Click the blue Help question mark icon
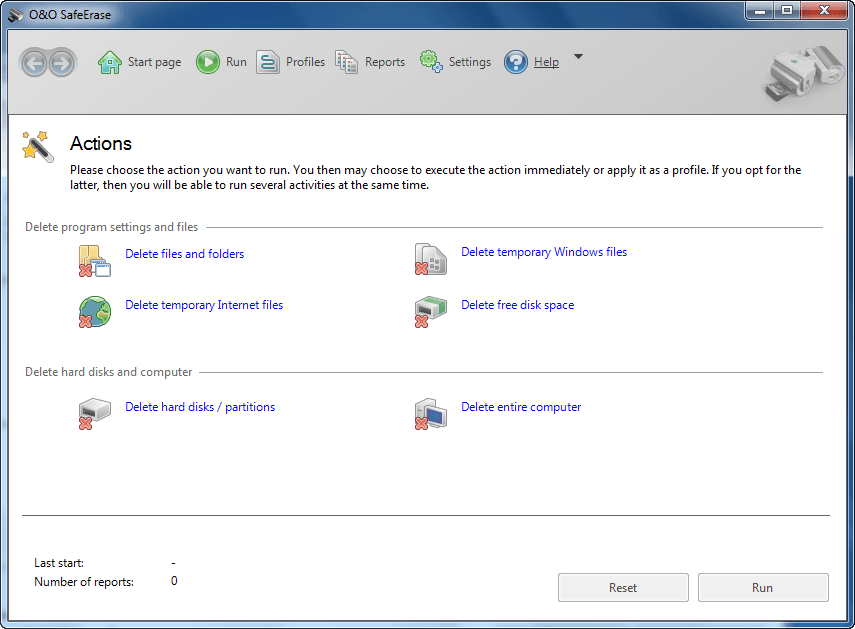 pos(516,62)
